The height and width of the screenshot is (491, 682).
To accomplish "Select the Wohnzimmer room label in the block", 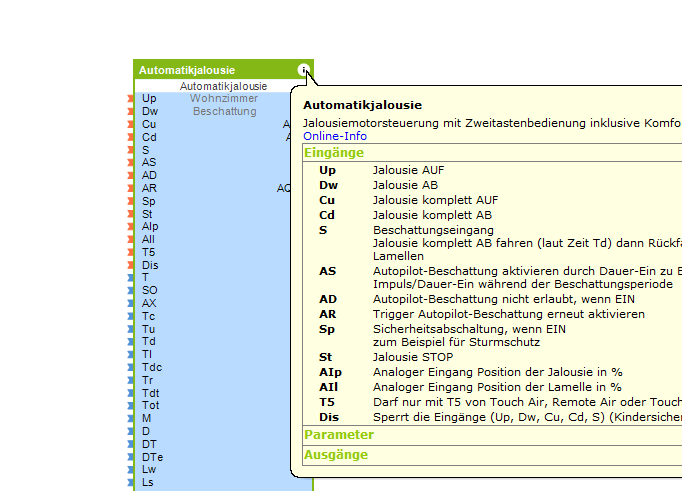I will pyautogui.click(x=224, y=98).
